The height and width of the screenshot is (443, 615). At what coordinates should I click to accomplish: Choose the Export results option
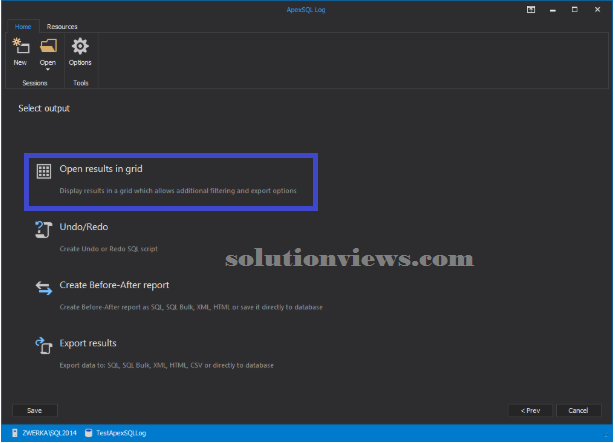coord(88,343)
